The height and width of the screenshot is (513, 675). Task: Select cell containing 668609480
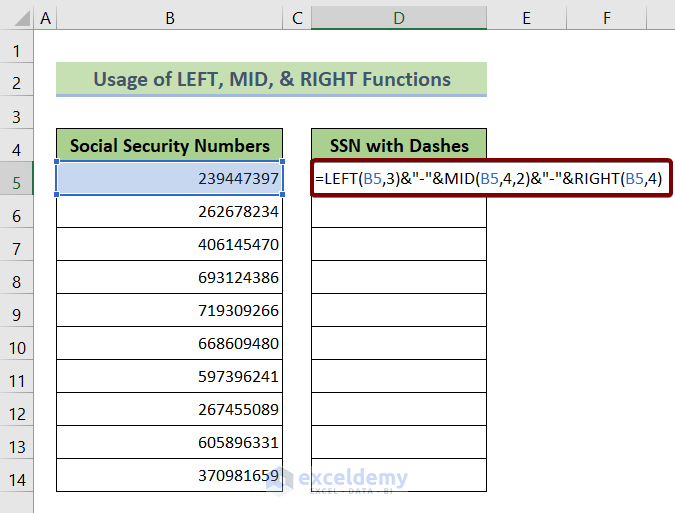tap(170, 343)
